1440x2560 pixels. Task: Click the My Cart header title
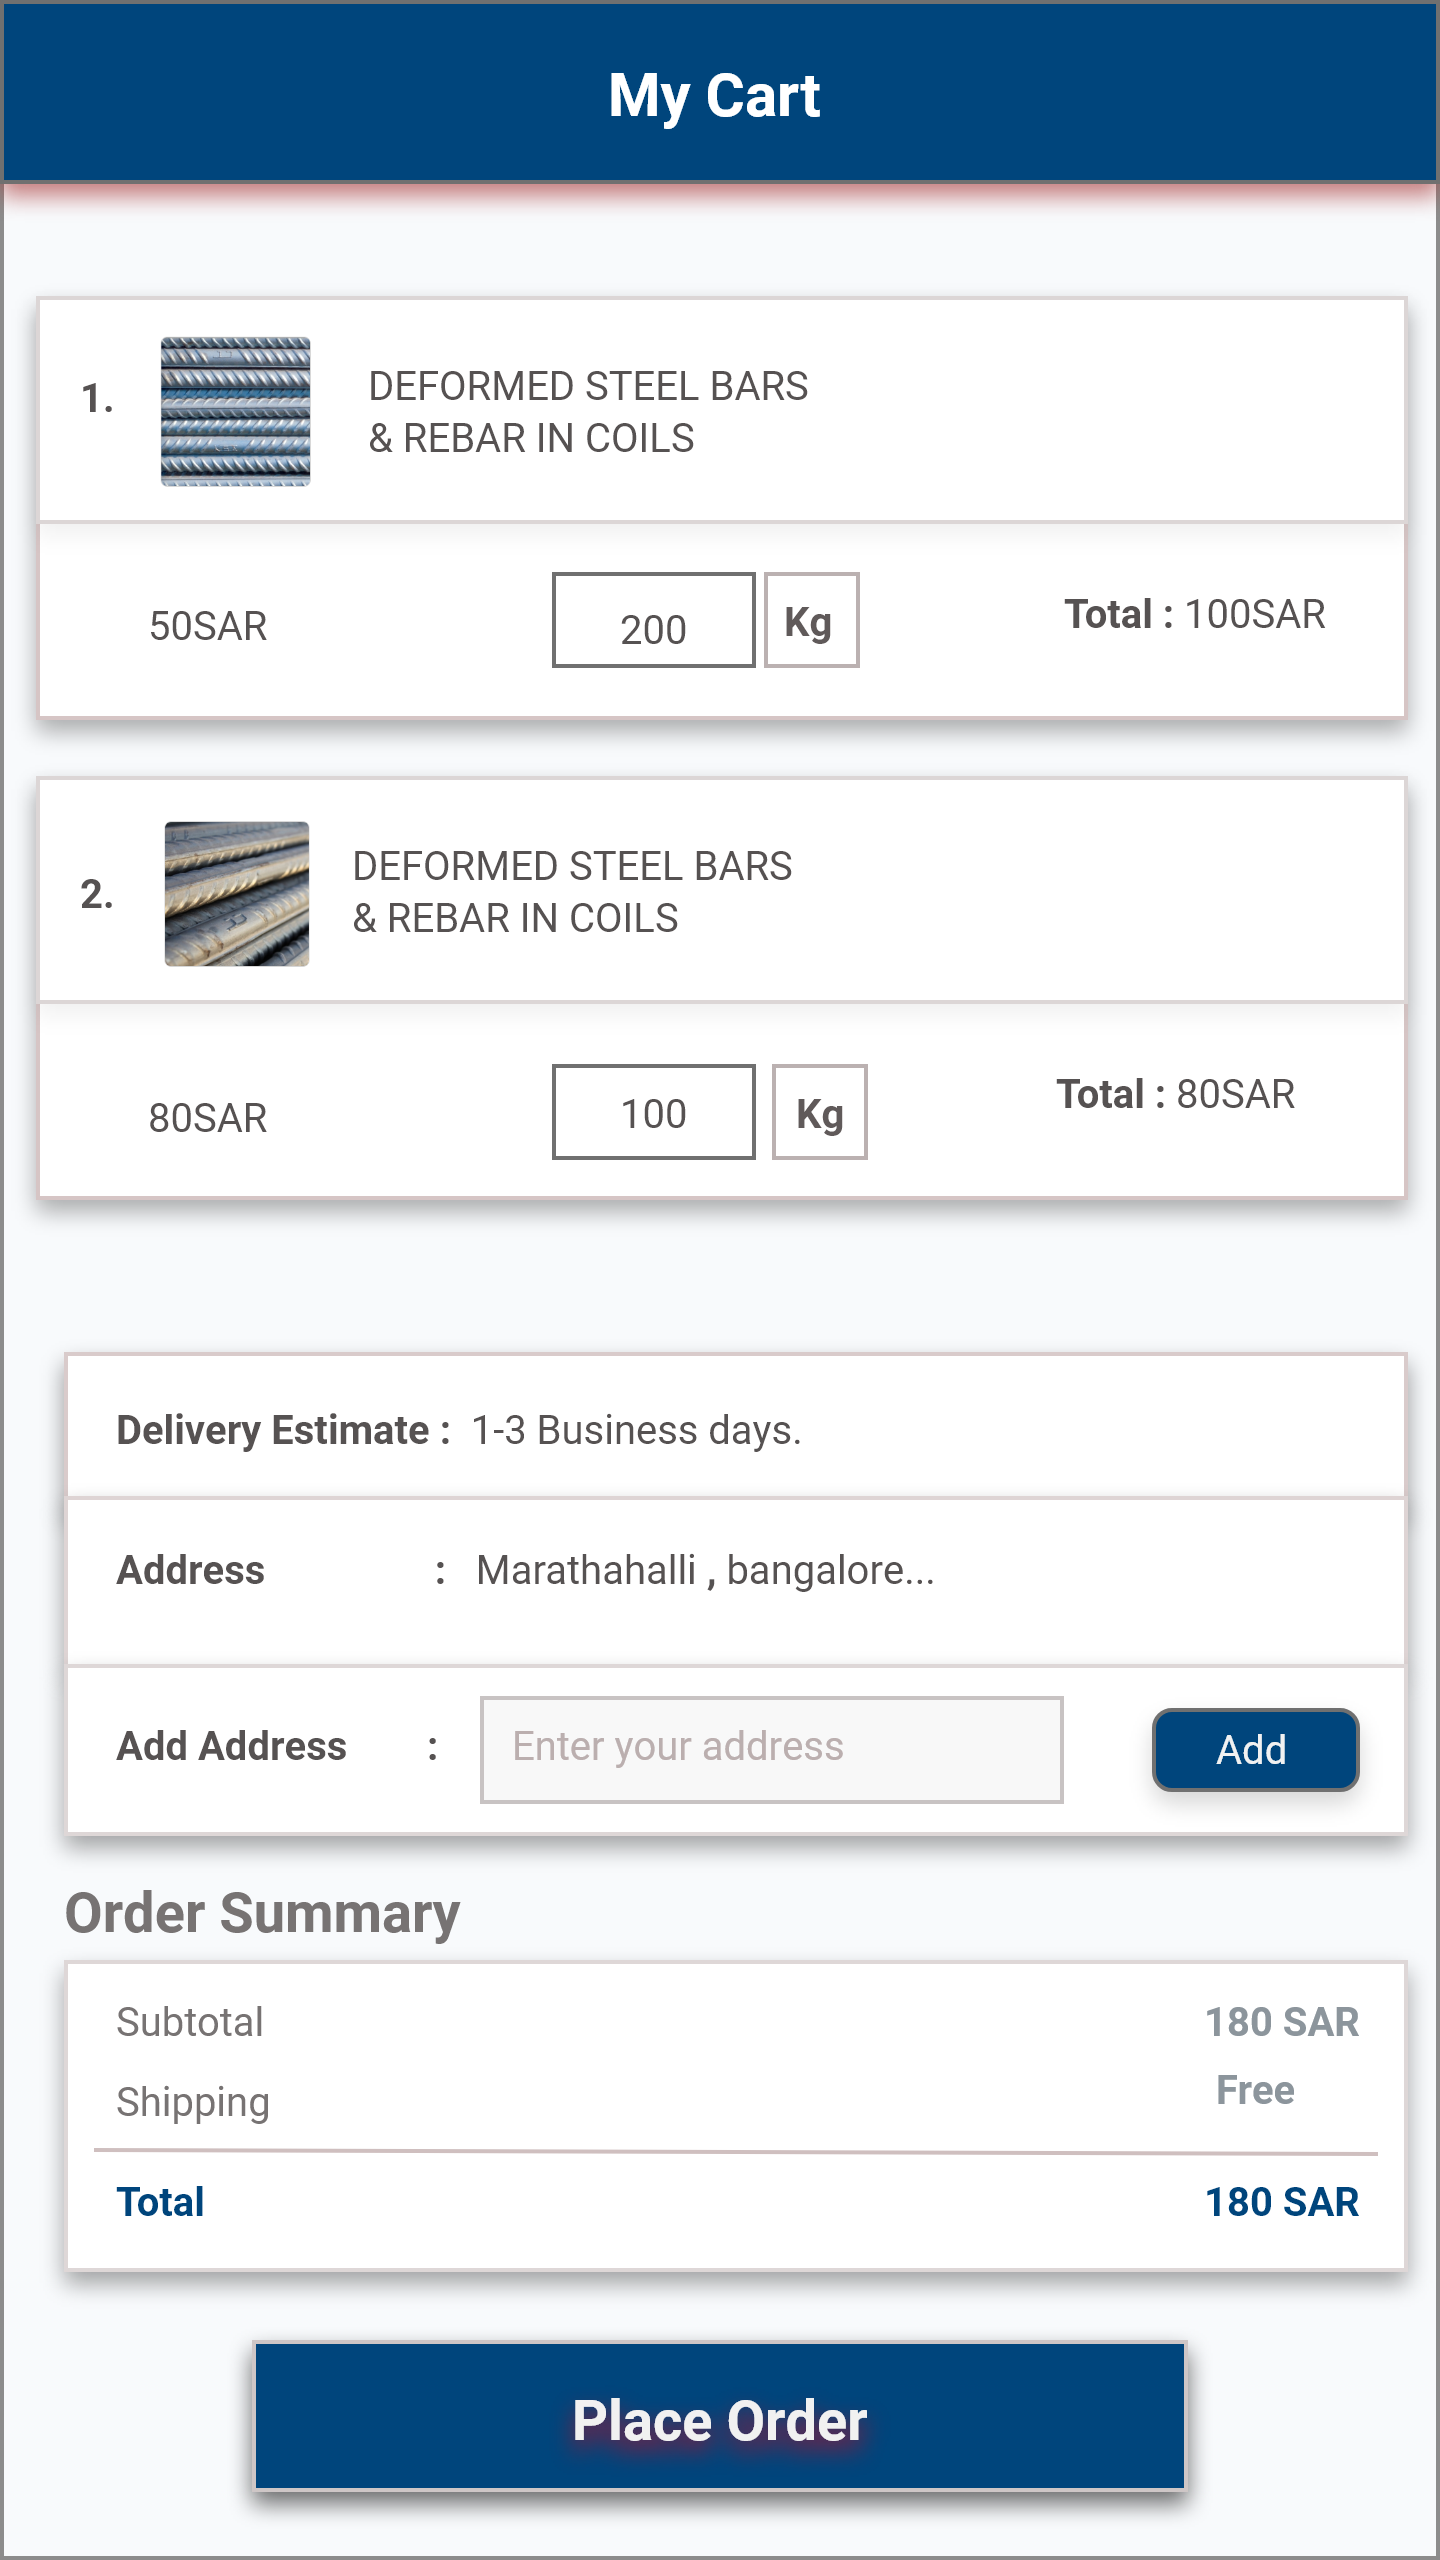[x=714, y=96]
